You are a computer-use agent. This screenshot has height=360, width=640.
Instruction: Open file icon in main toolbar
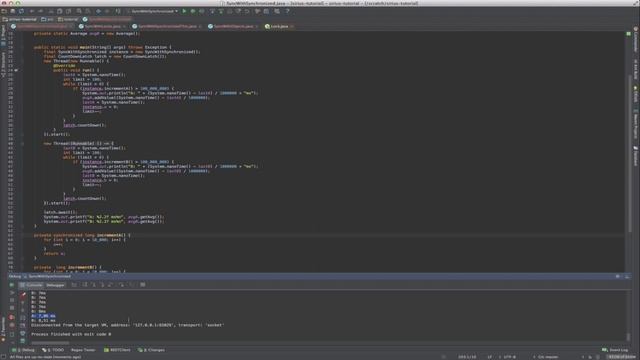point(4,11)
